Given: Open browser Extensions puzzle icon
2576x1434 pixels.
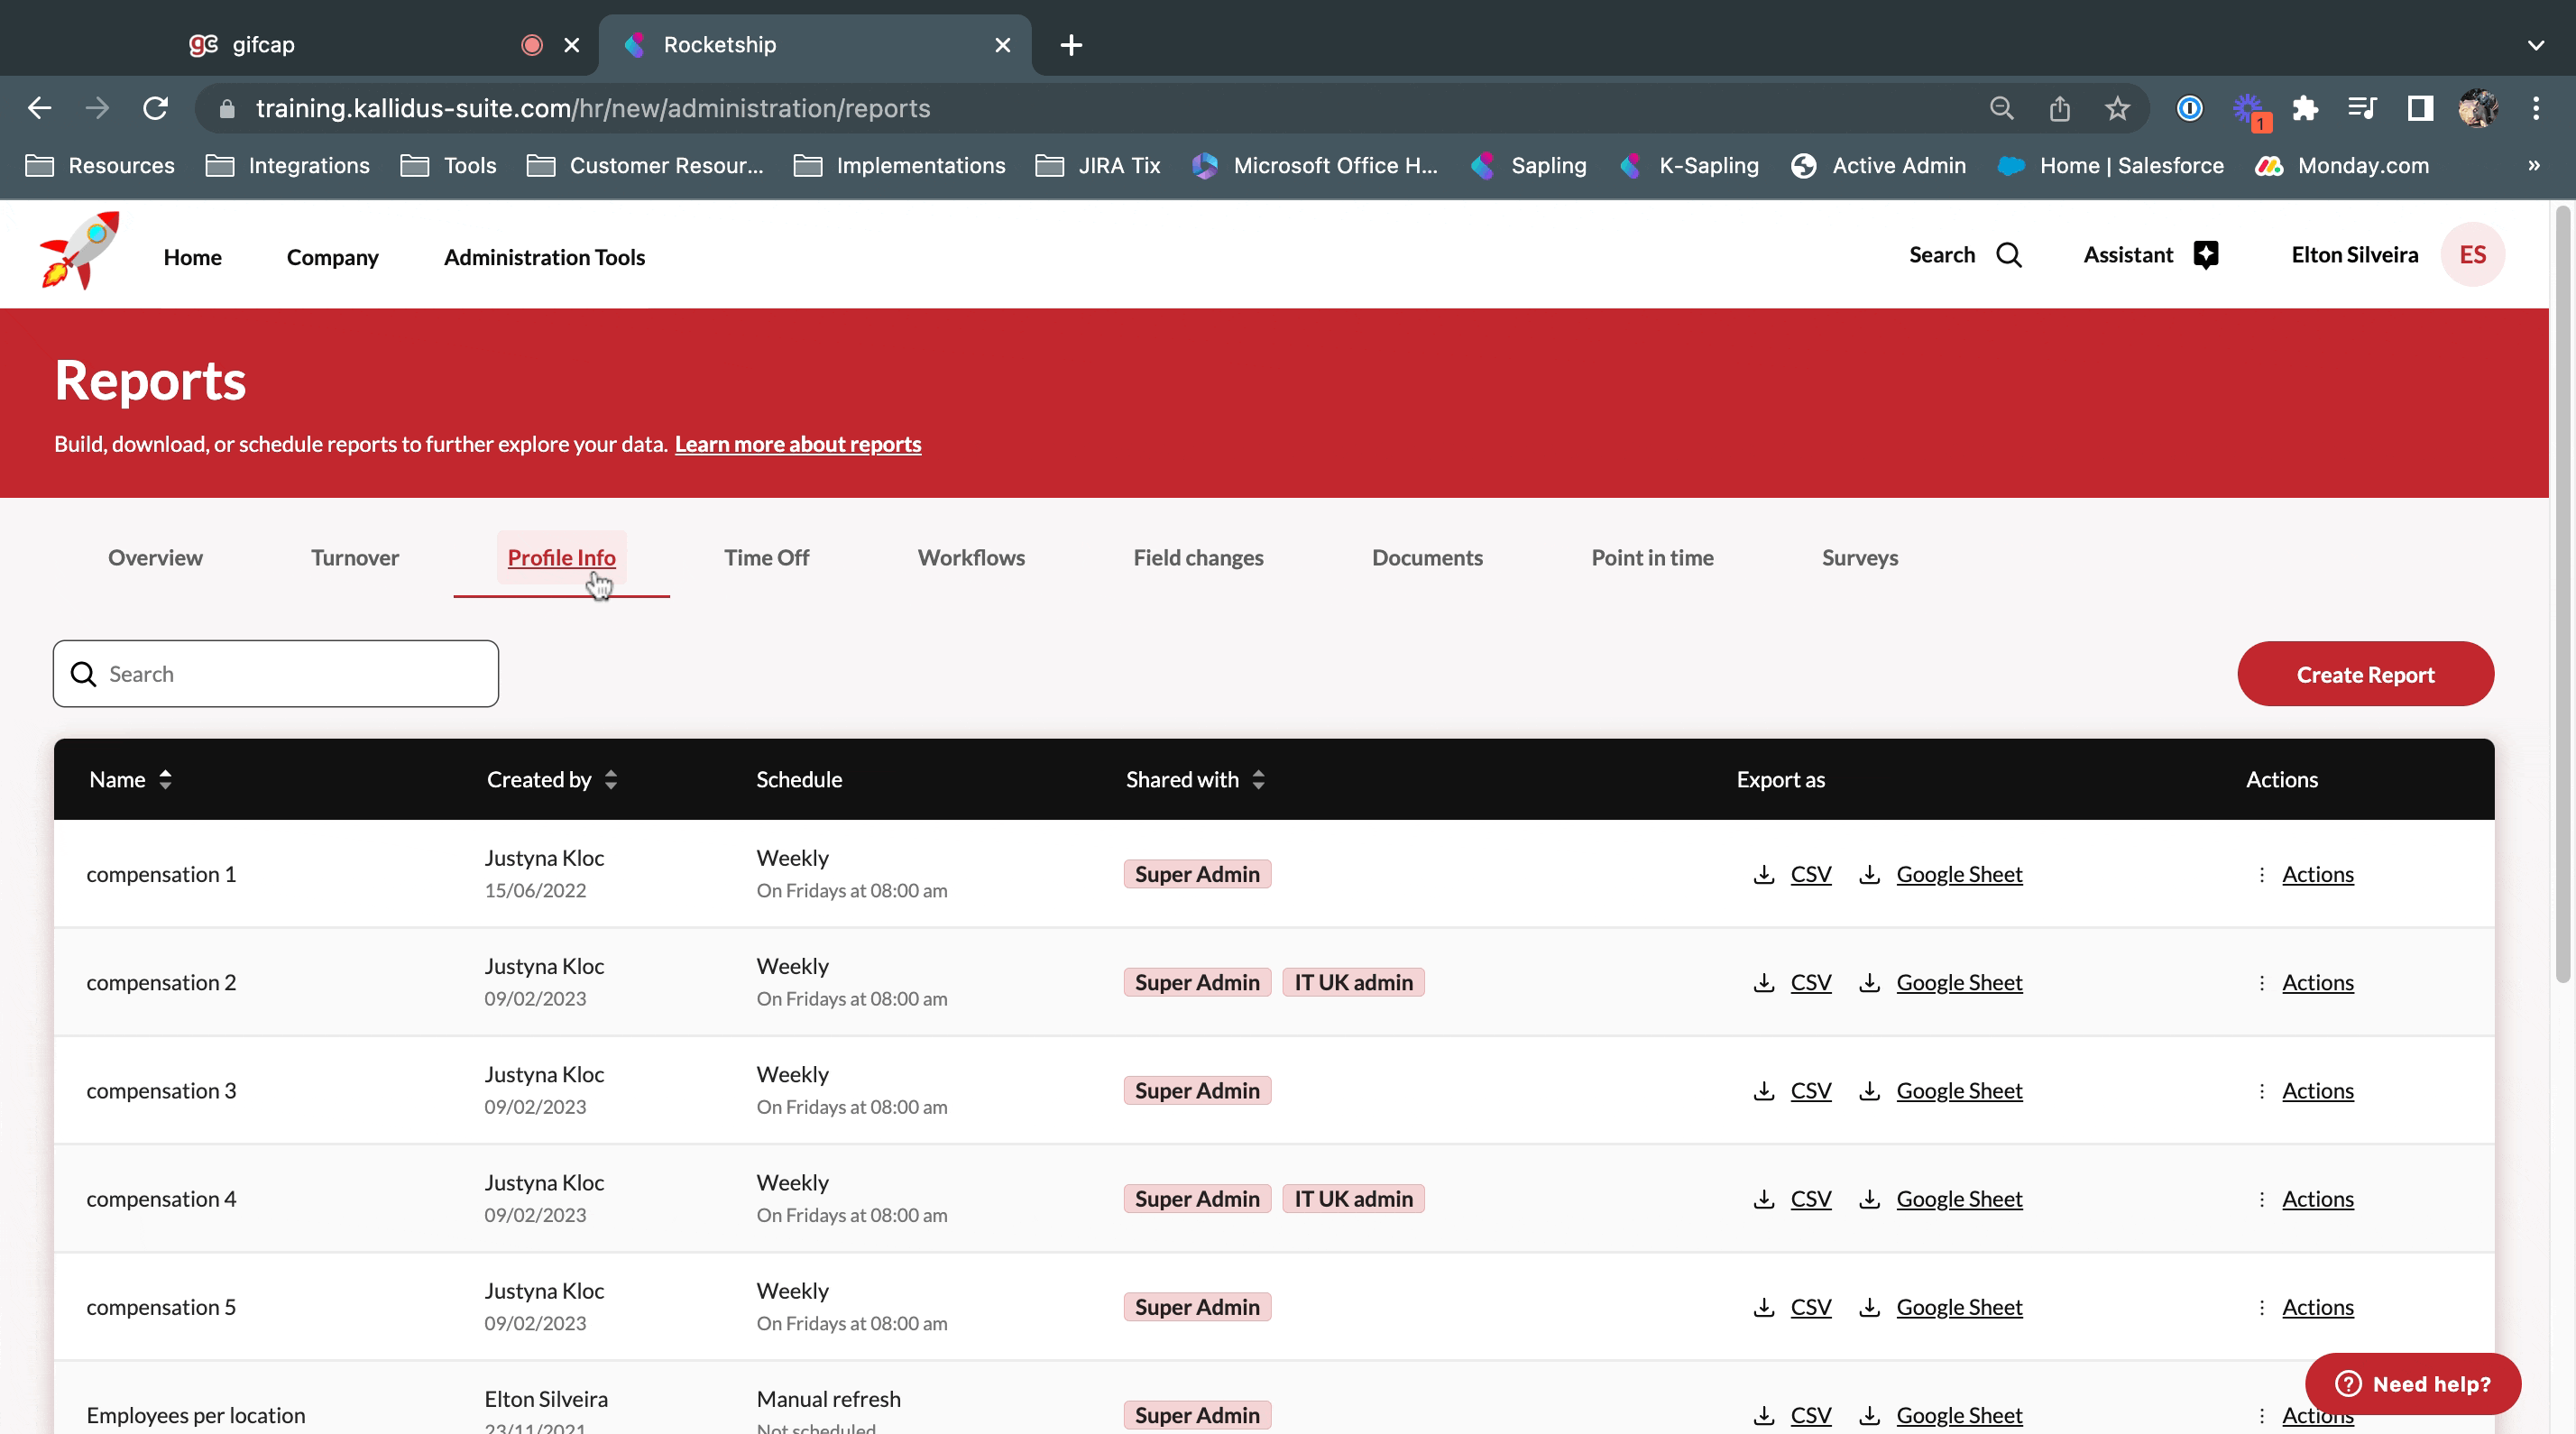Looking at the screenshot, I should point(2304,108).
